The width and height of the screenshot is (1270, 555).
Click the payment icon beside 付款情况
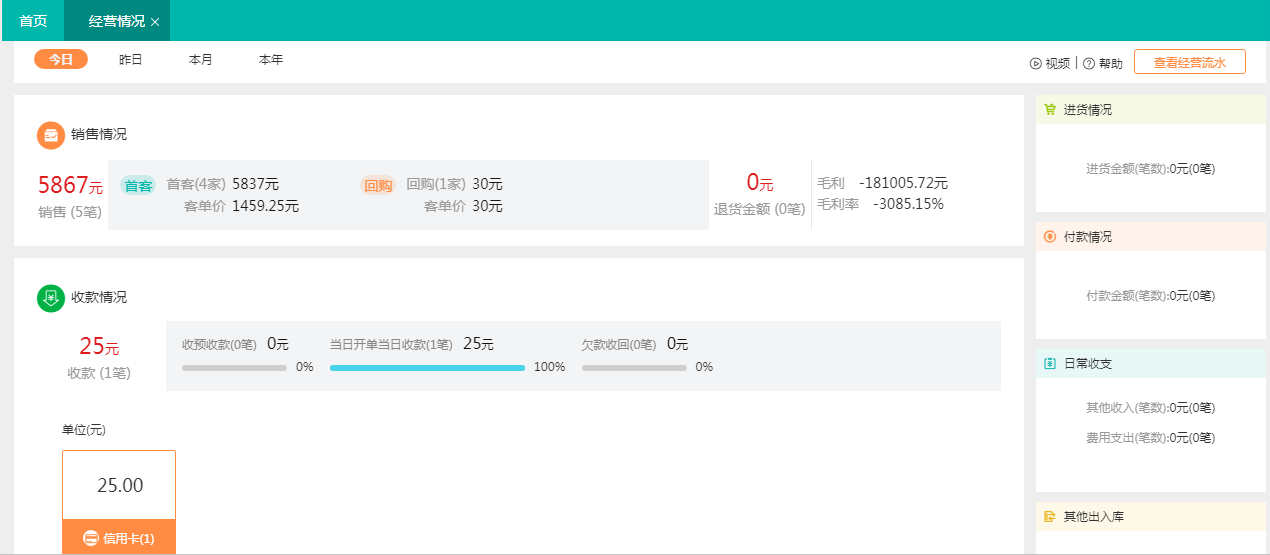pos(1050,237)
